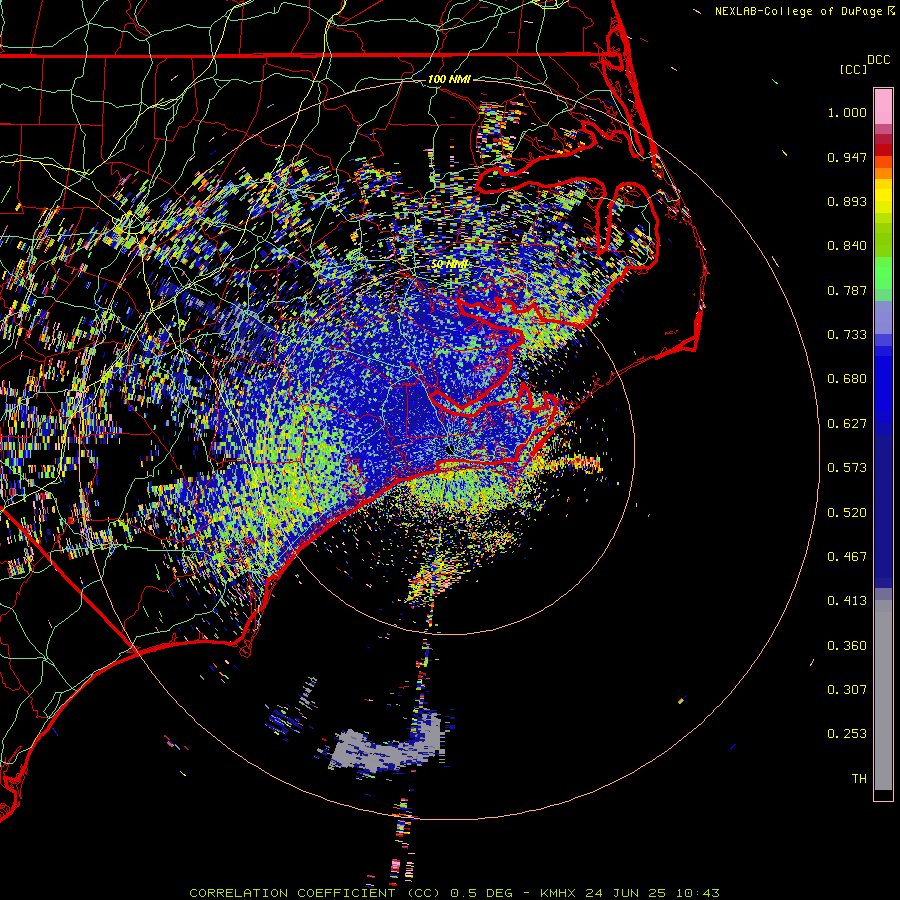The image size is (900, 900).
Task: Pick the gray color bar segment
Action: [x=883, y=695]
